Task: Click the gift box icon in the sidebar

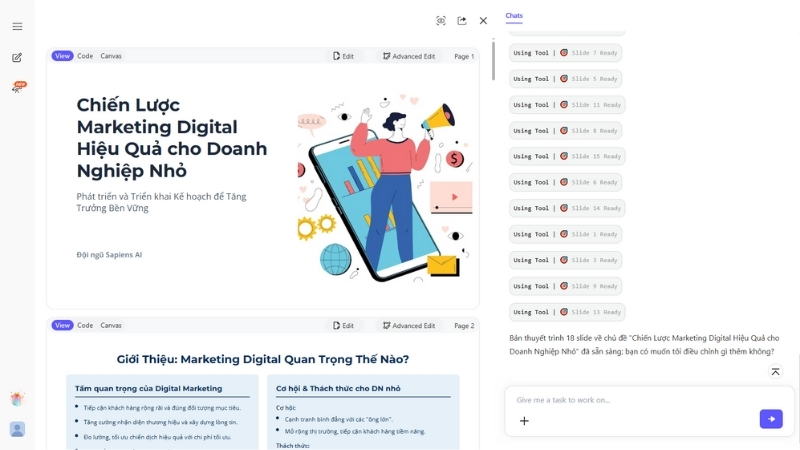Action: click(x=17, y=399)
